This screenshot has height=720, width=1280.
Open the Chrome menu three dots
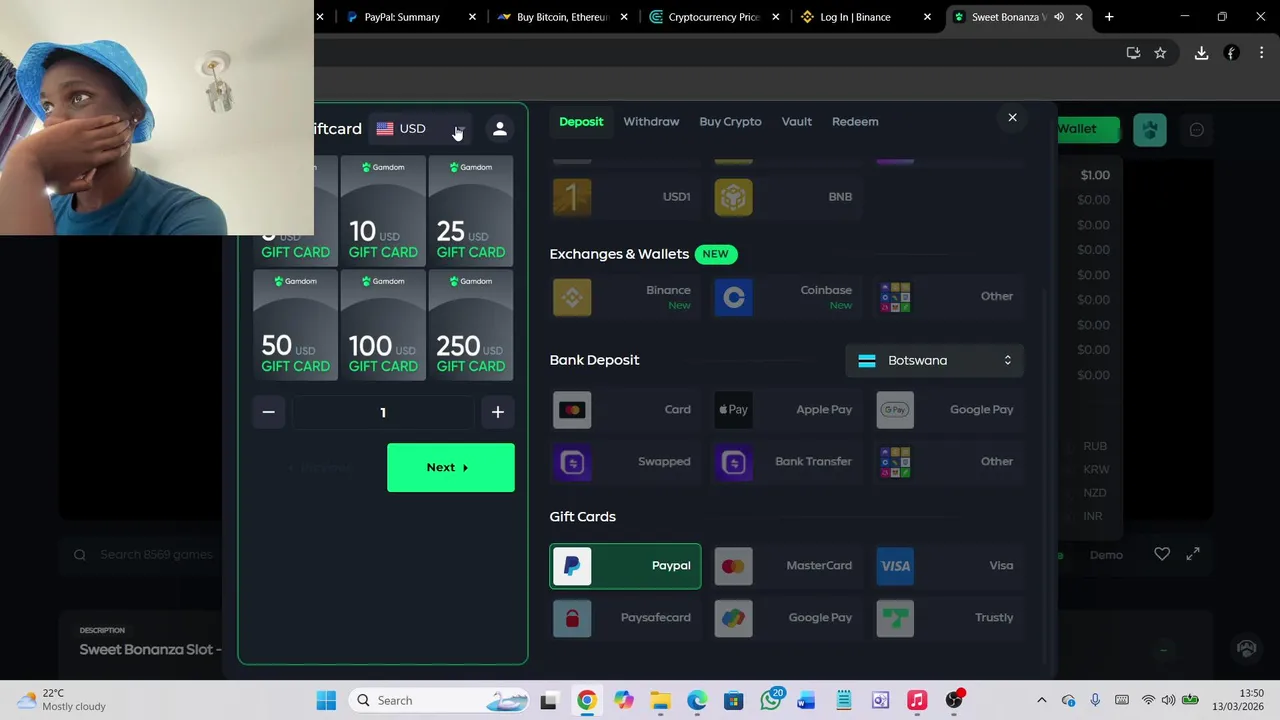coord(1261,53)
